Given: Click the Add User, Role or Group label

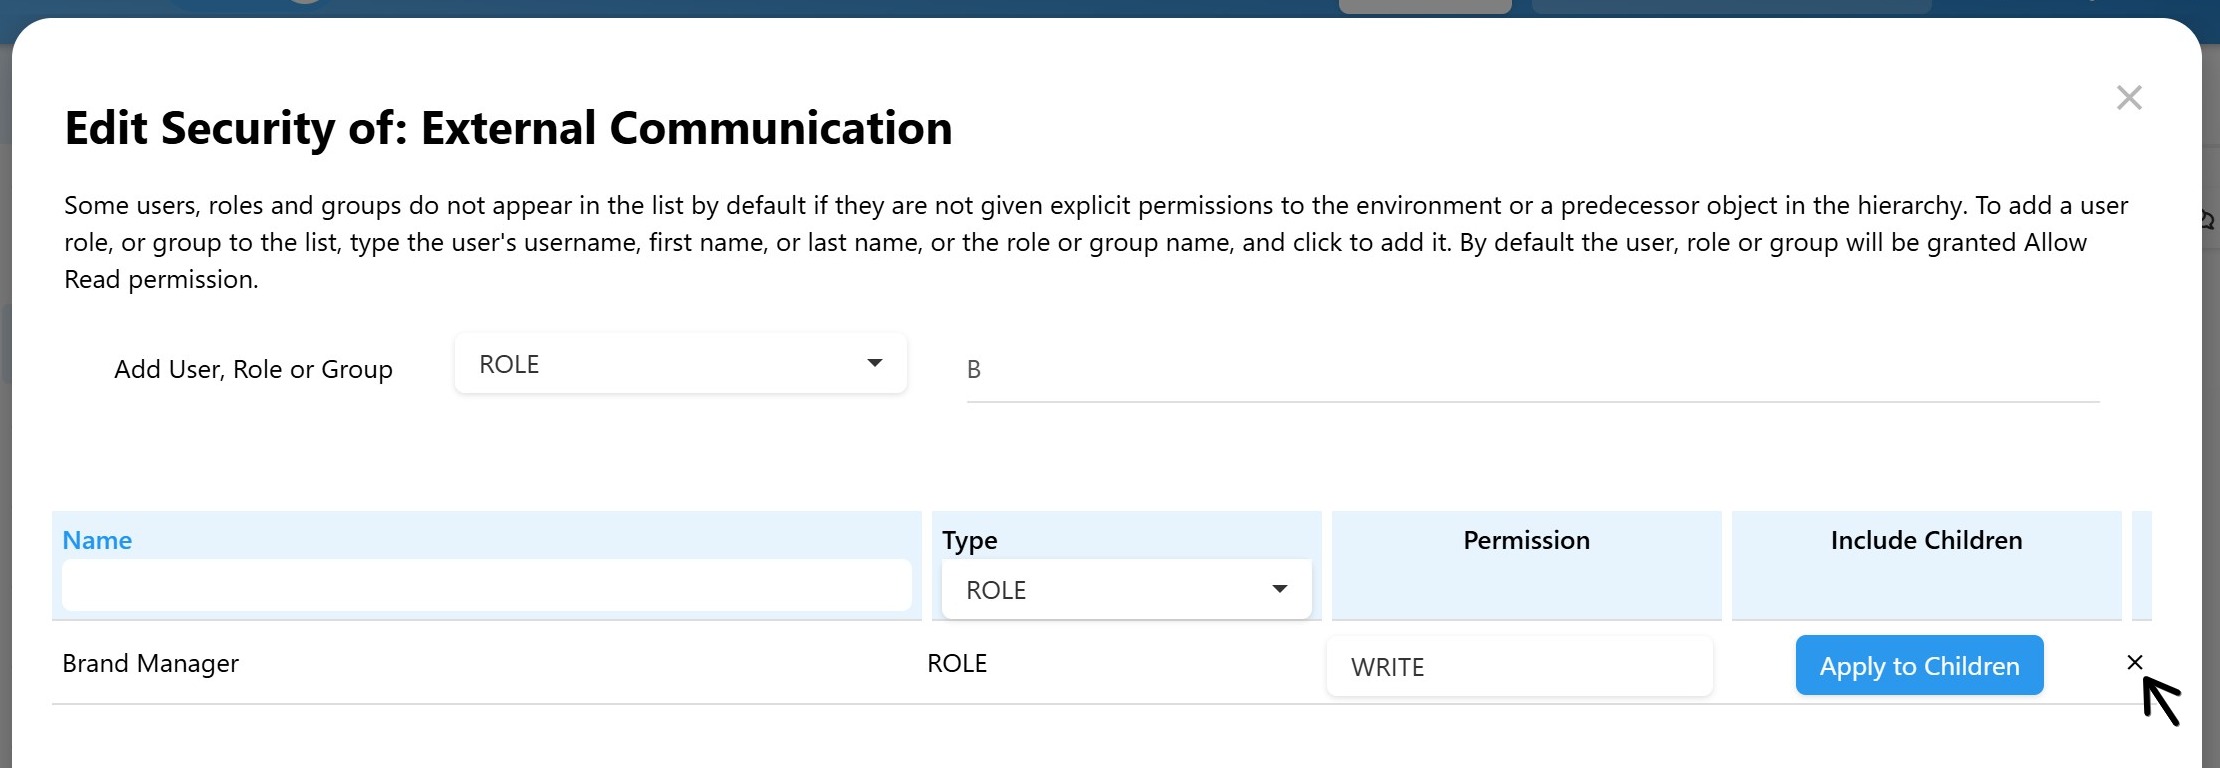Looking at the screenshot, I should 253,369.
